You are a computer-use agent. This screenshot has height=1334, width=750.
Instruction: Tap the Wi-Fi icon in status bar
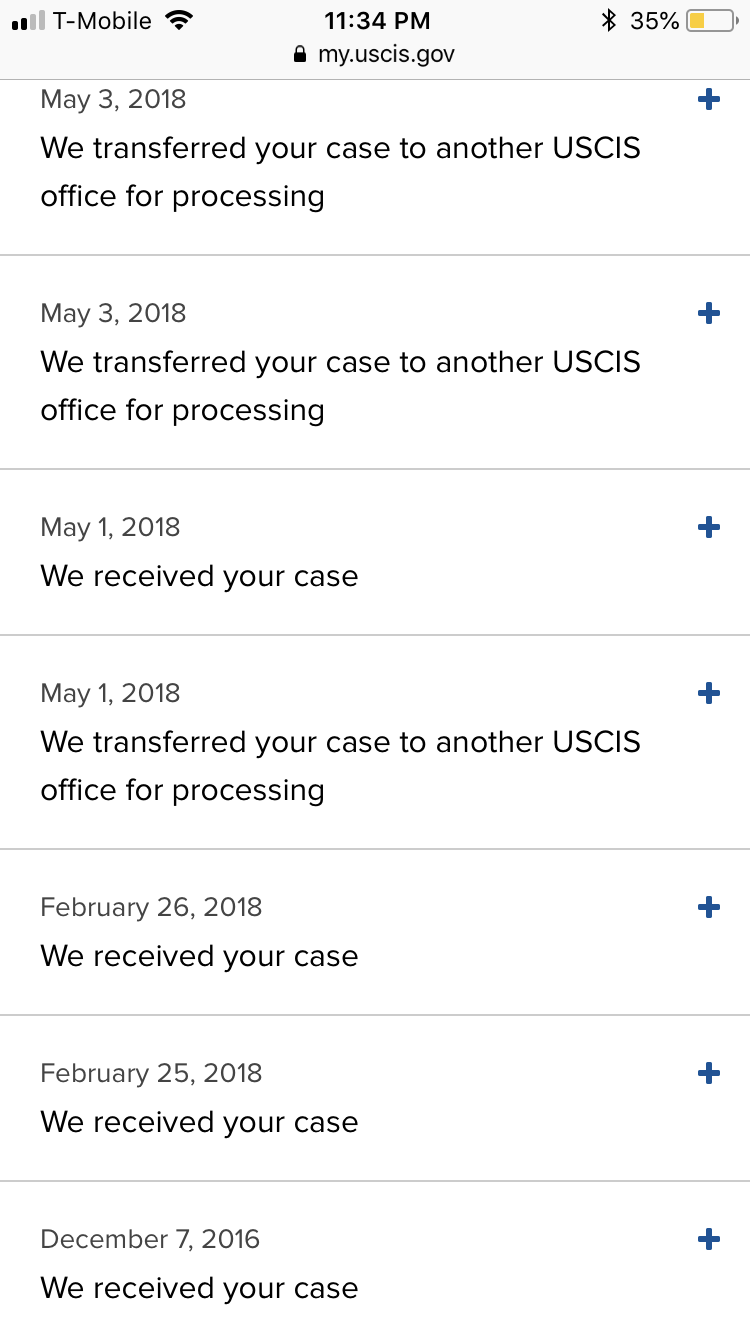179,20
